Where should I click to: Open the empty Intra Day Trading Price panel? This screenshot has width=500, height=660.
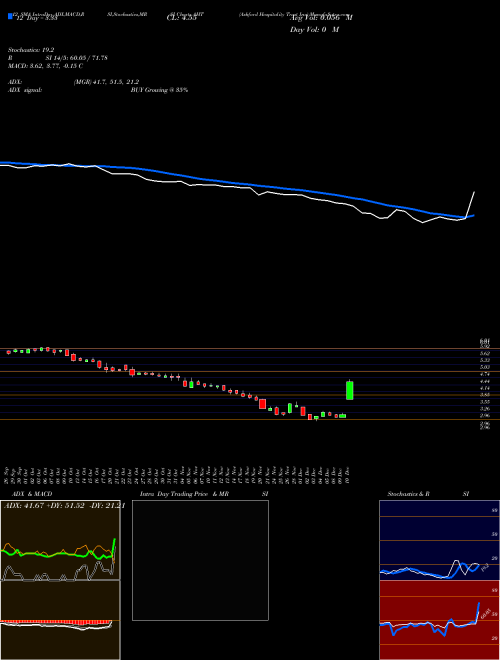pos(200,560)
